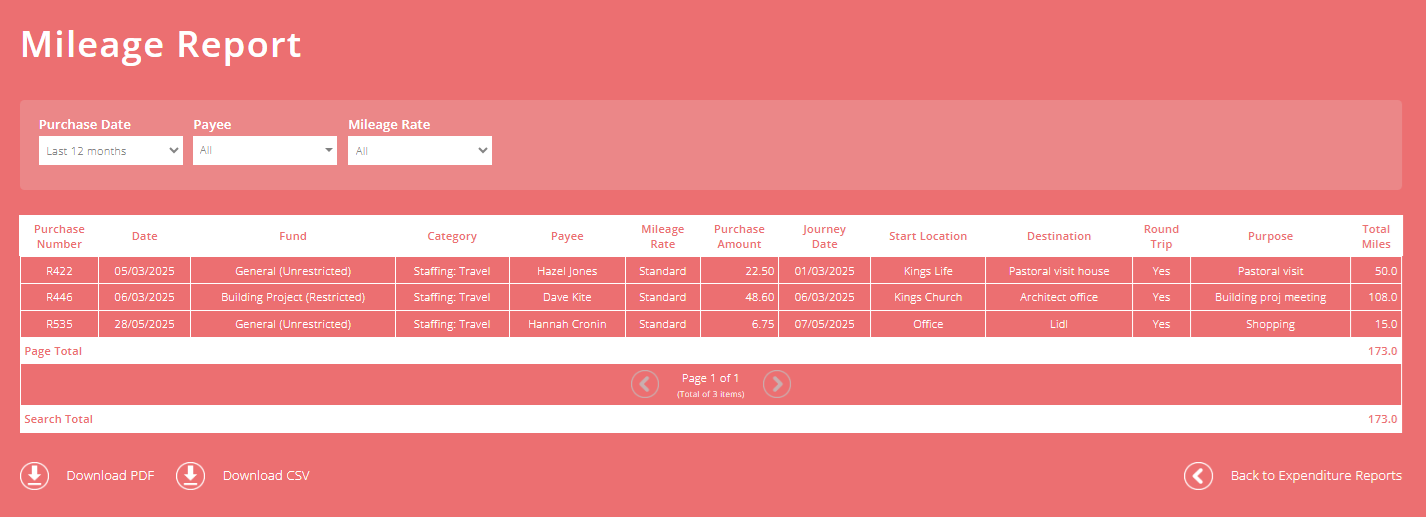Select purchase number R446
The width and height of the screenshot is (1426, 517).
60,298
